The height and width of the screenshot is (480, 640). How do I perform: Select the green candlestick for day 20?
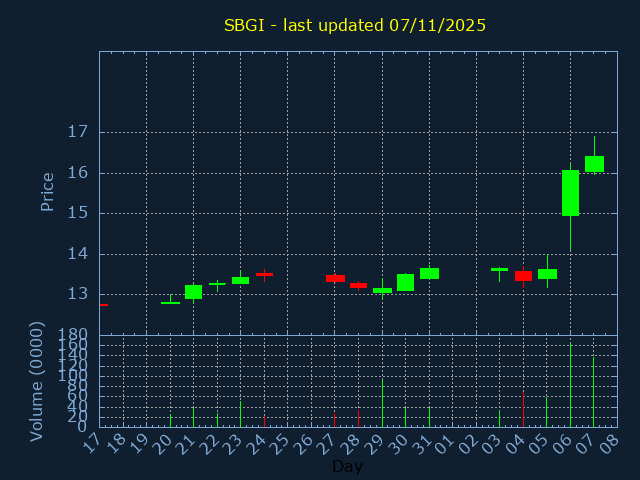coord(170,302)
